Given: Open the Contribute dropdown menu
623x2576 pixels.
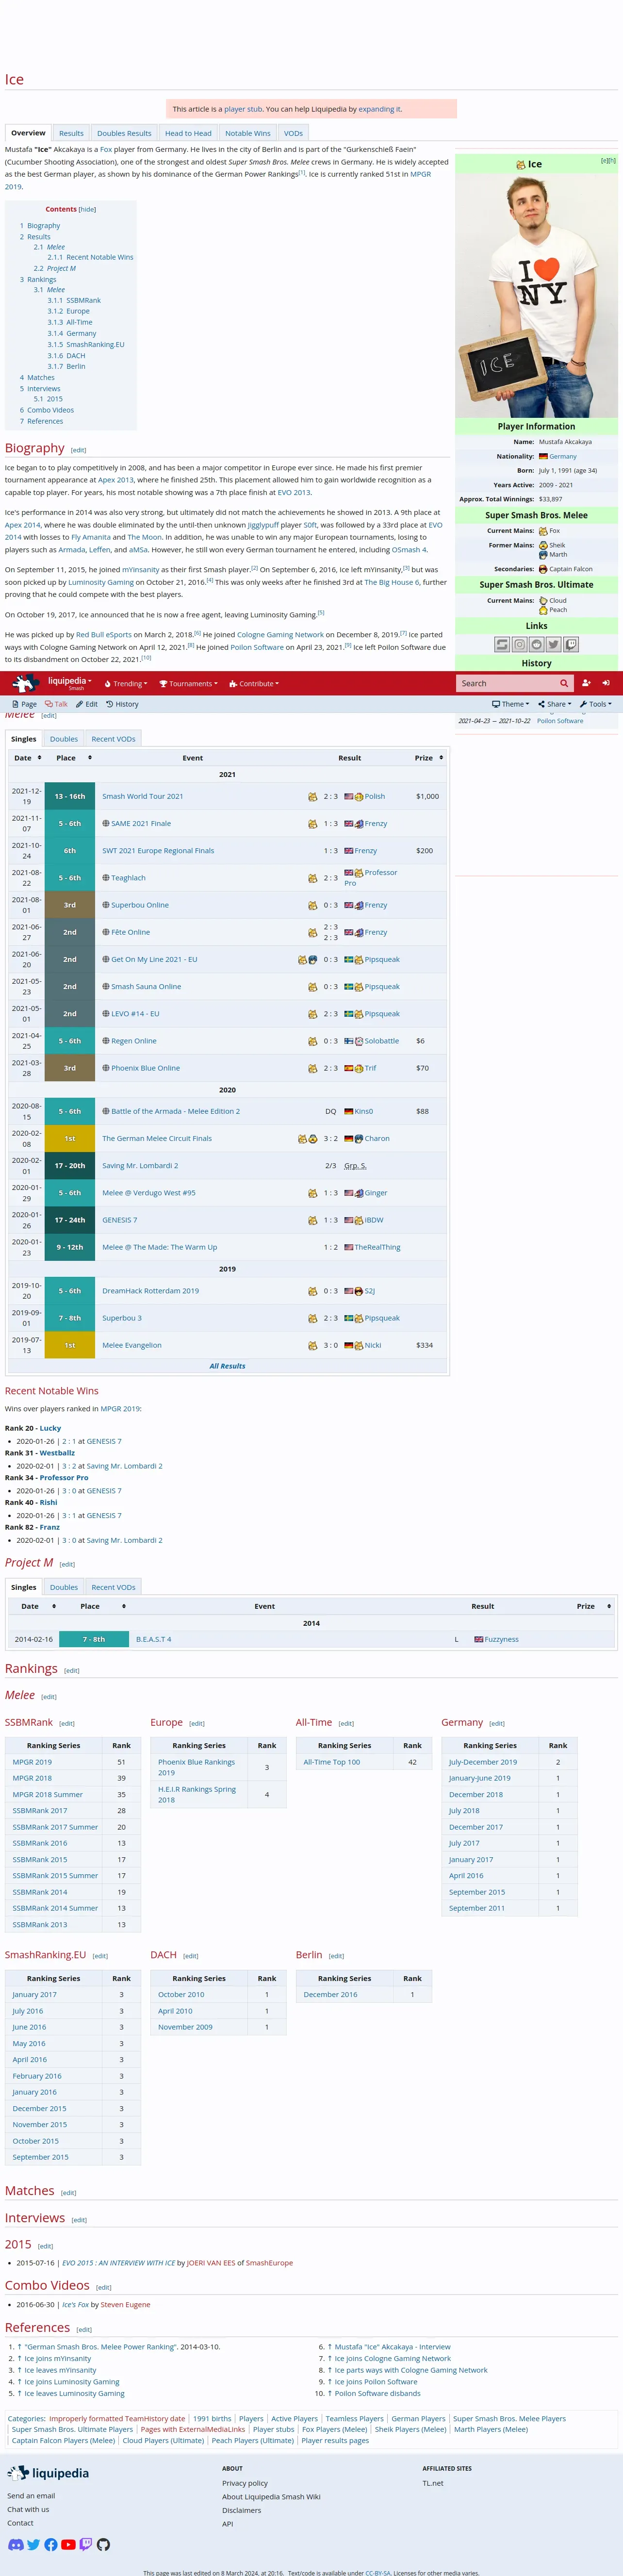Looking at the screenshot, I should pyautogui.click(x=254, y=684).
